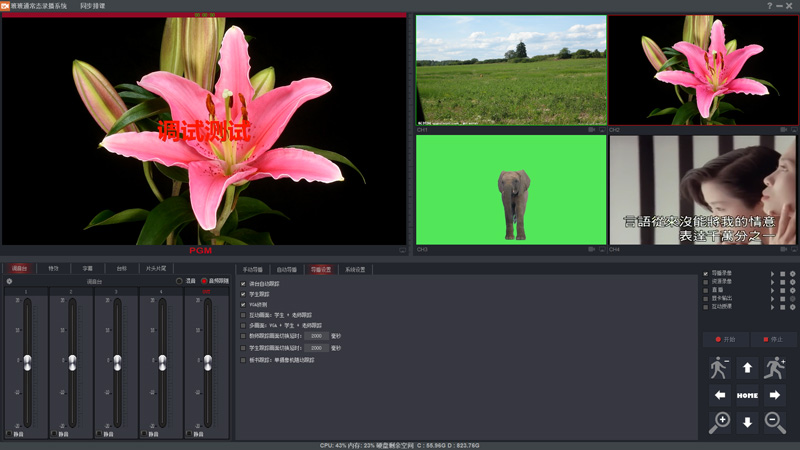This screenshot has width=800, height=450.
Task: Enable the 直播 checkbox
Action: (x=705, y=289)
